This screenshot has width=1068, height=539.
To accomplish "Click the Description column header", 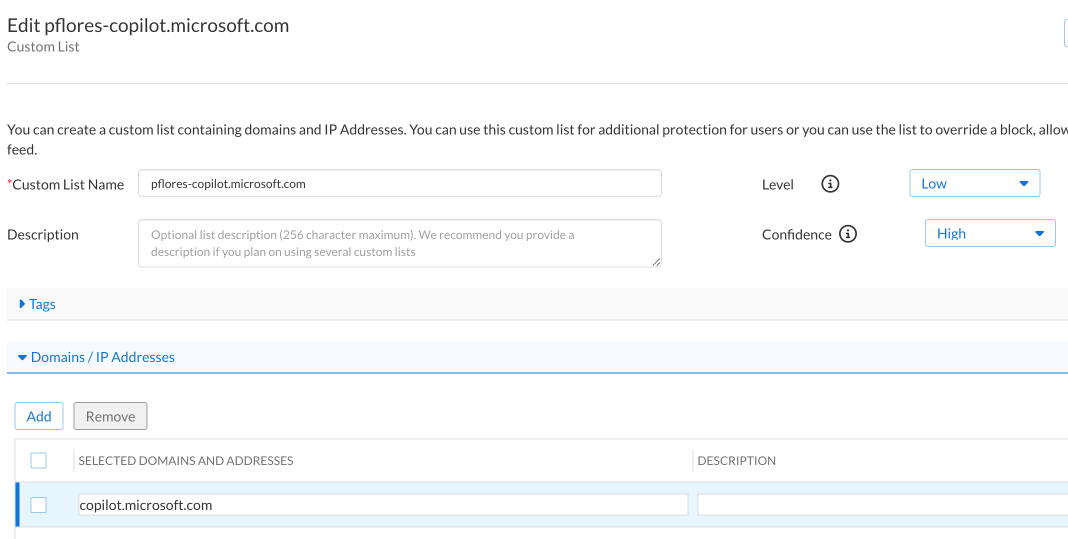I will coord(737,461).
